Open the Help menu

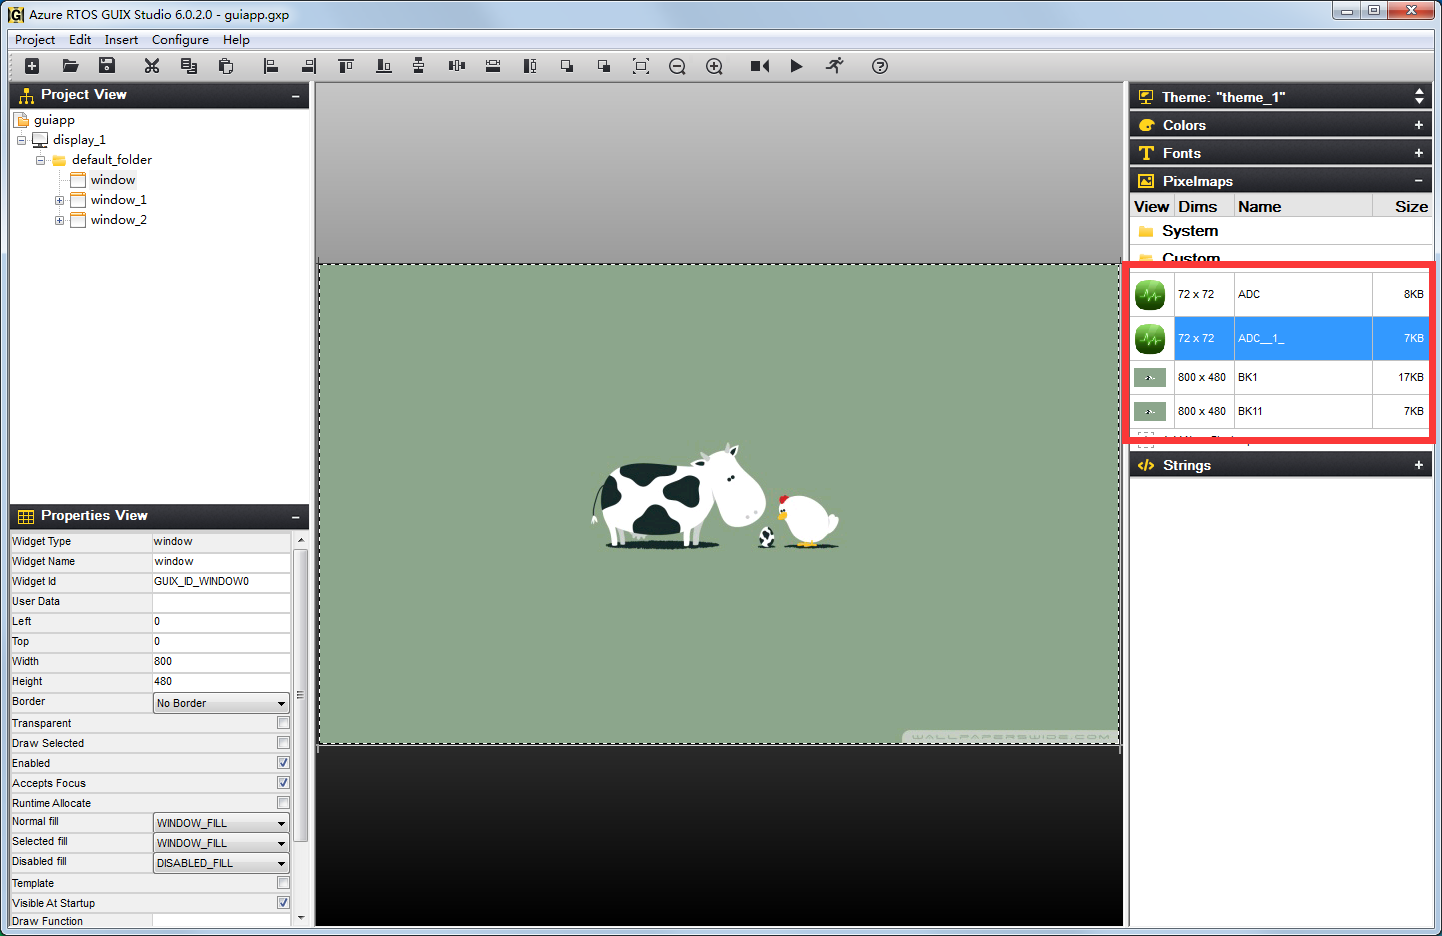click(x=236, y=40)
